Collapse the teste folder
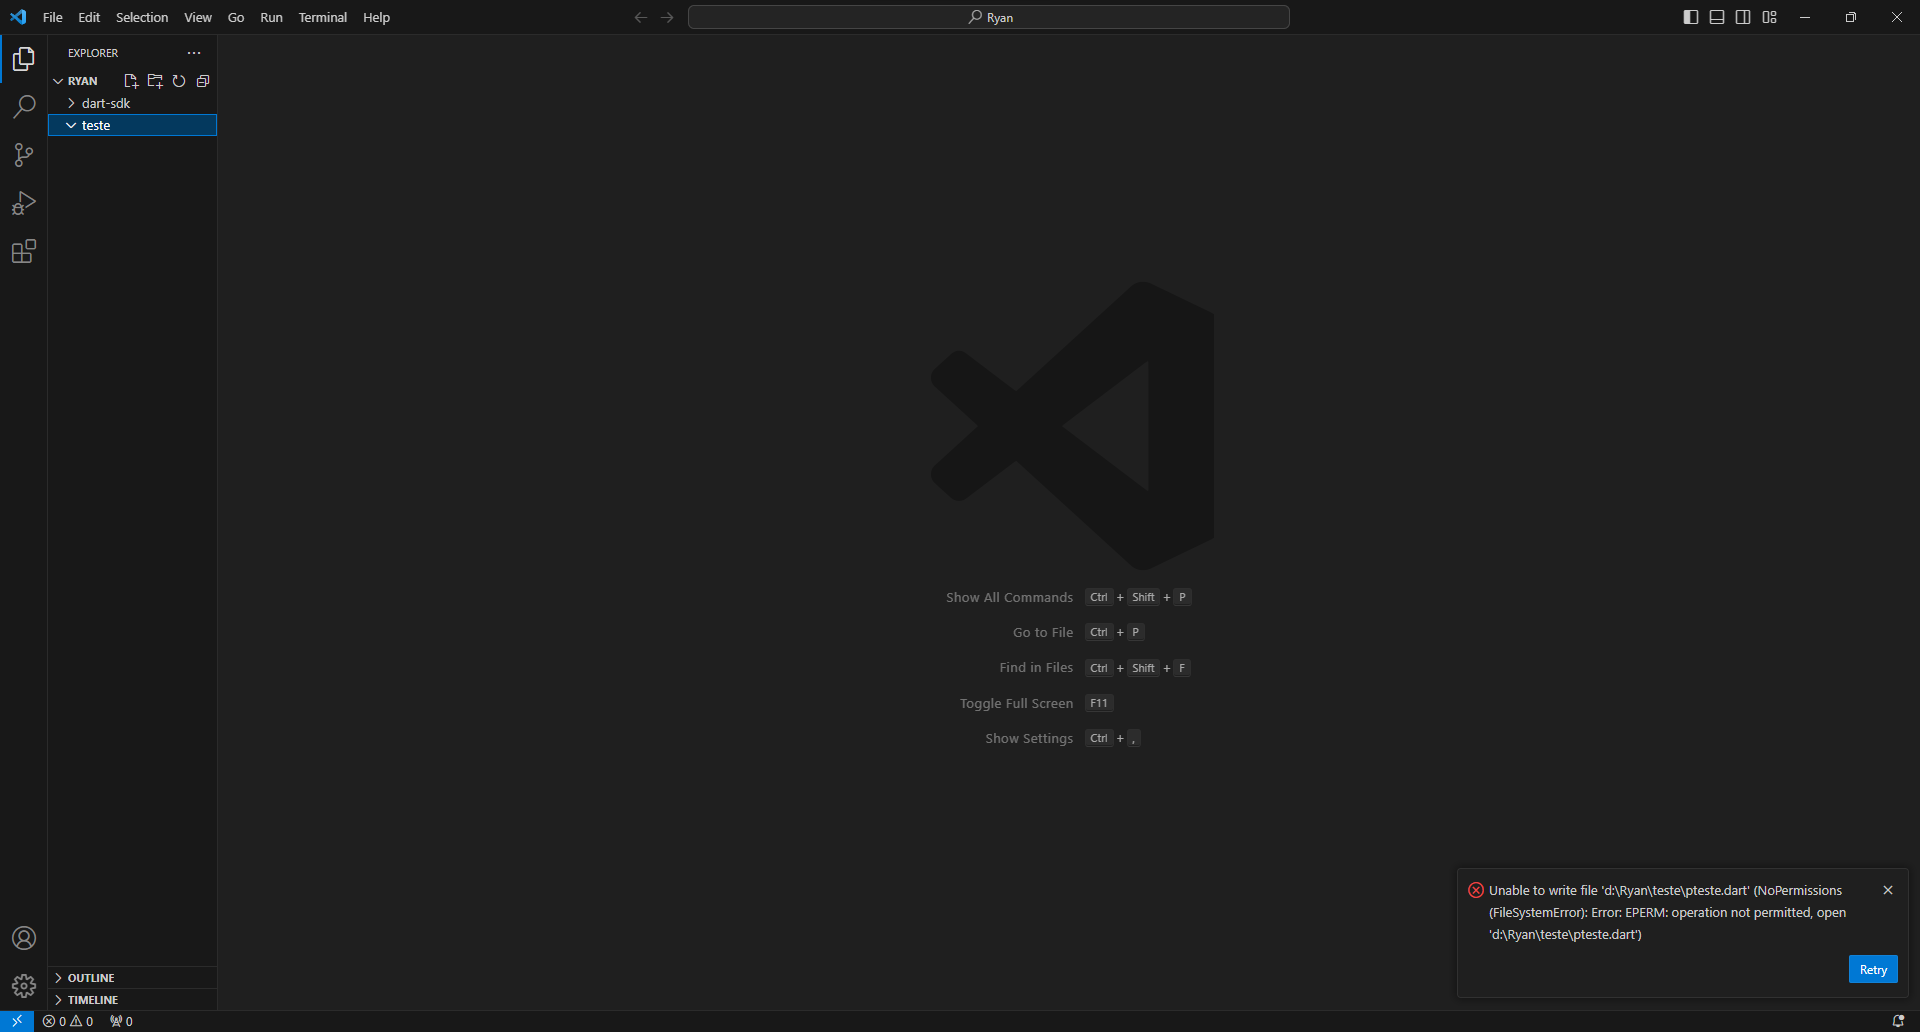This screenshot has width=1920, height=1032. [132, 125]
